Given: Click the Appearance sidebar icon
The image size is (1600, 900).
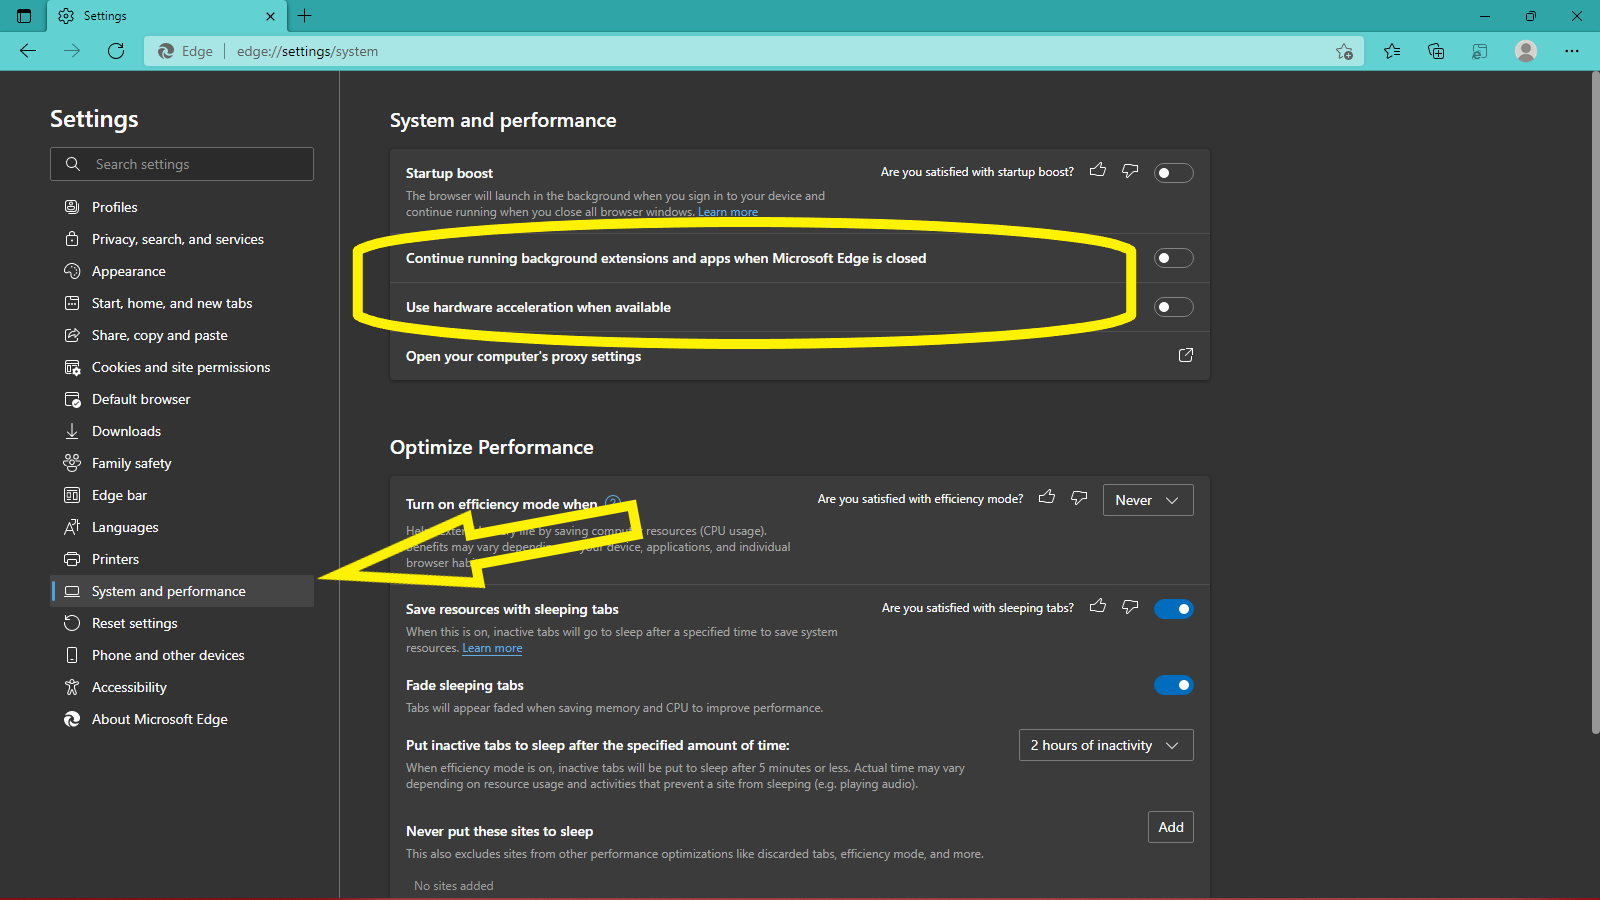Looking at the screenshot, I should tap(72, 271).
